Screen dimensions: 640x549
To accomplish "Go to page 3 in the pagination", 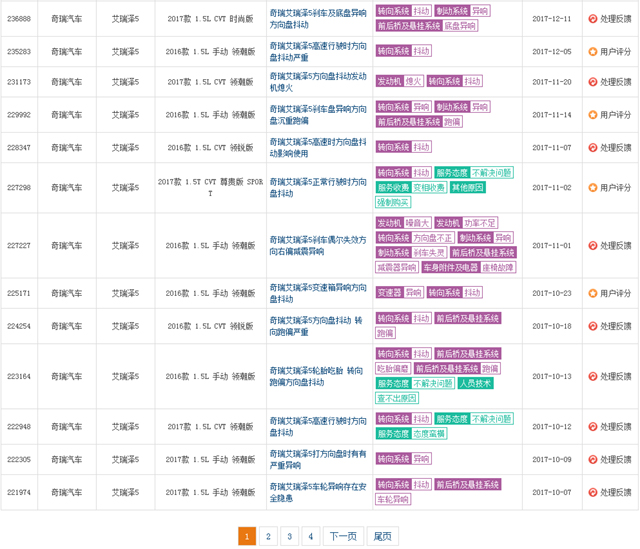I will pyautogui.click(x=289, y=536).
